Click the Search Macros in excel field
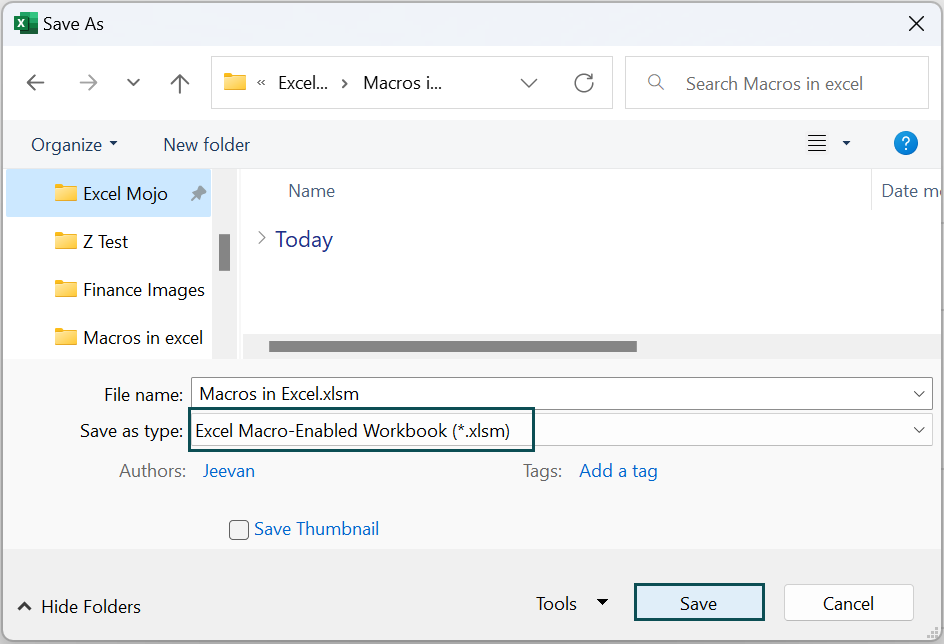This screenshot has width=944, height=644. coord(777,83)
